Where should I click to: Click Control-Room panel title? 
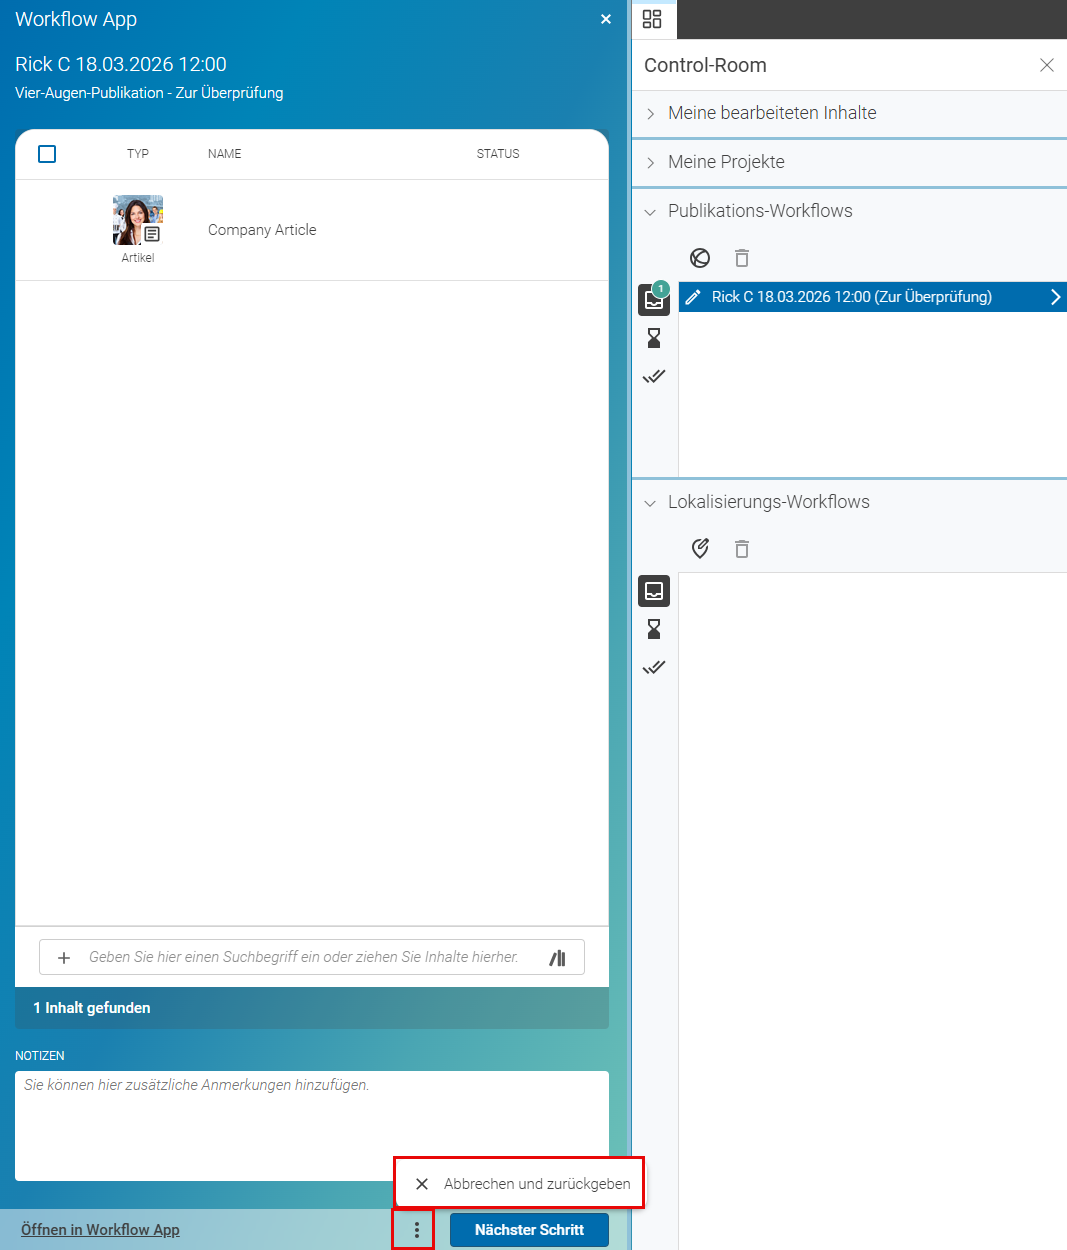(x=705, y=65)
